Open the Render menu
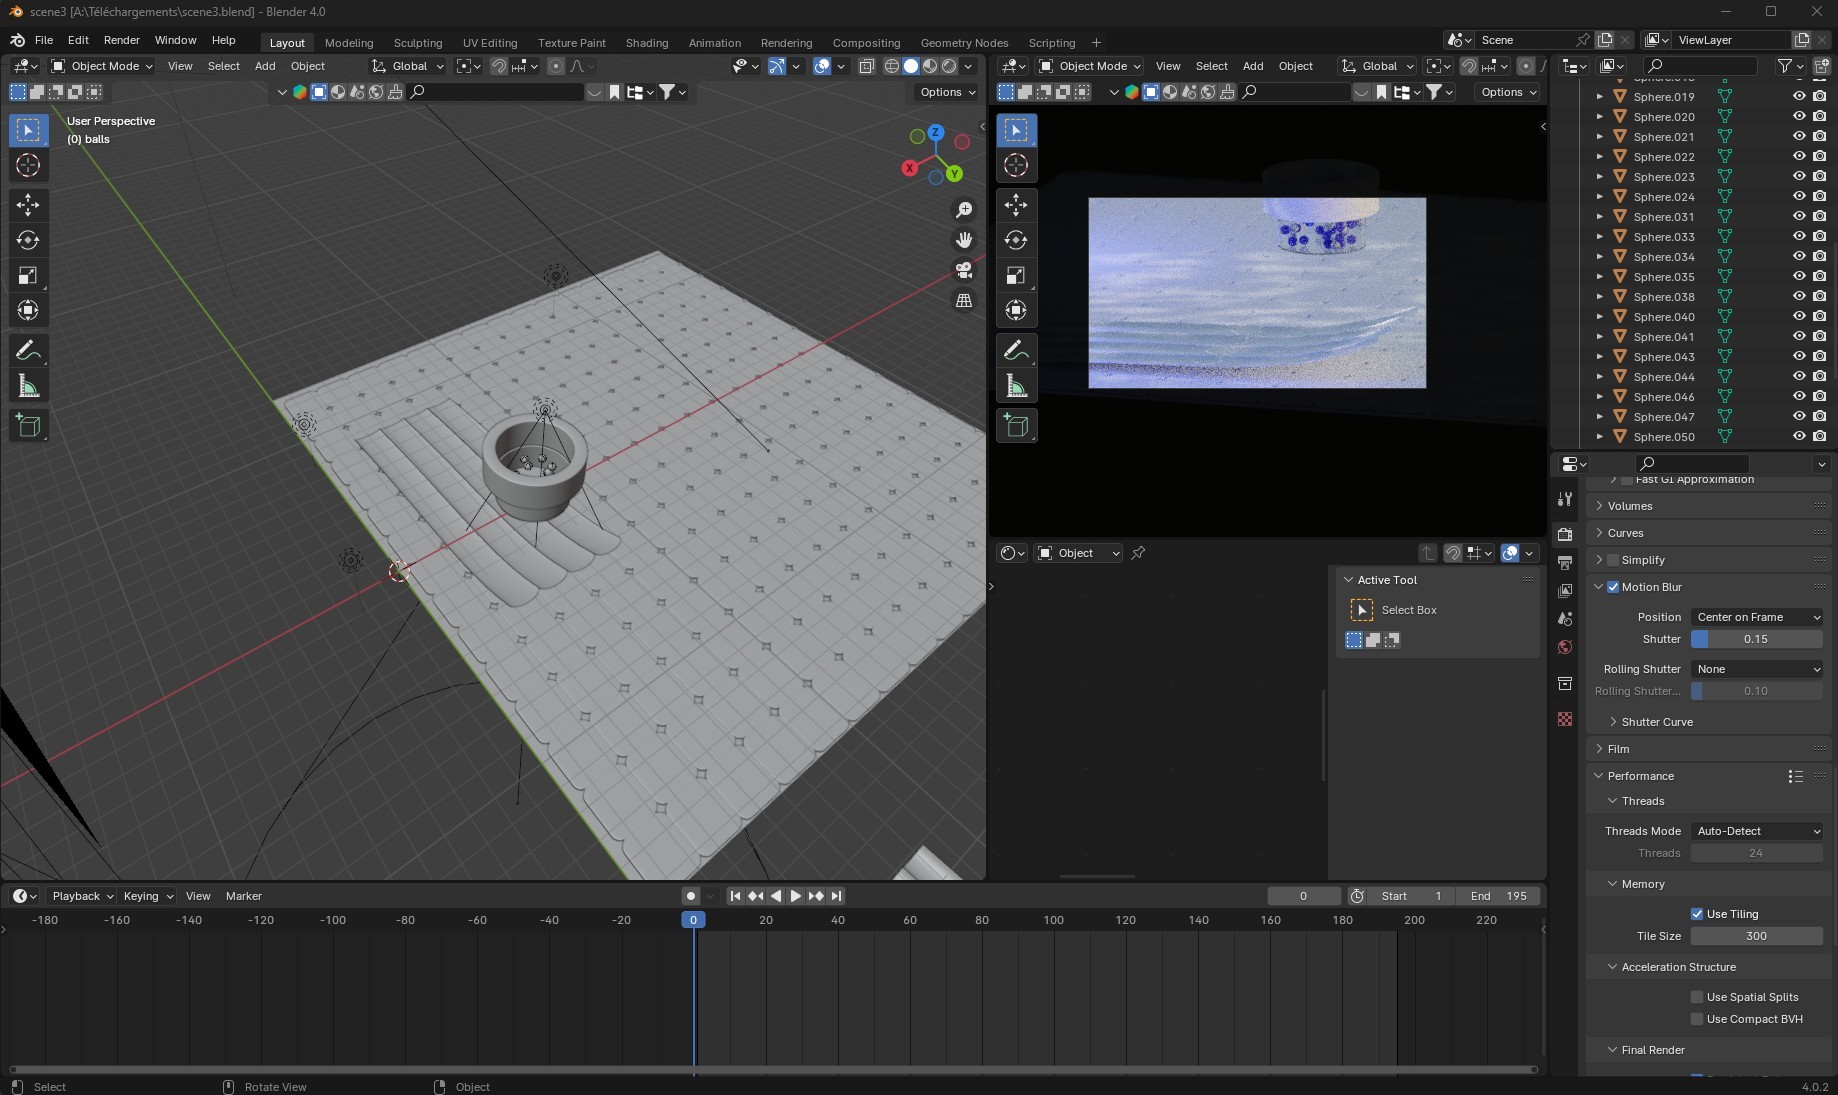 point(121,40)
